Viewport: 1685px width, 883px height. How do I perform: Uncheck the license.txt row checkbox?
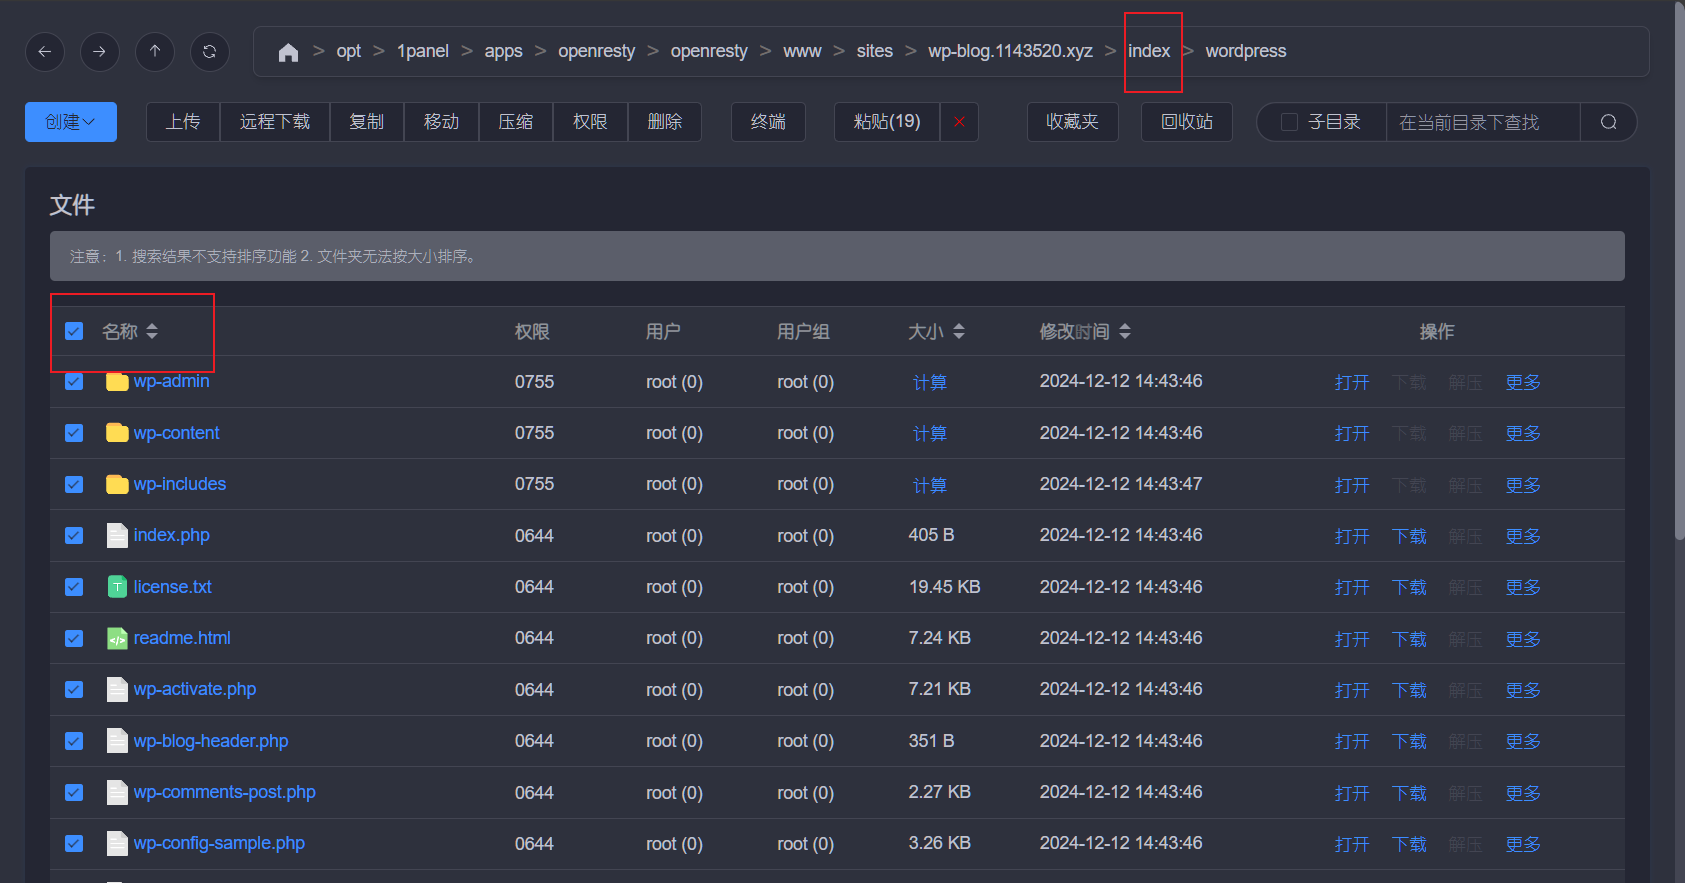coord(74,587)
